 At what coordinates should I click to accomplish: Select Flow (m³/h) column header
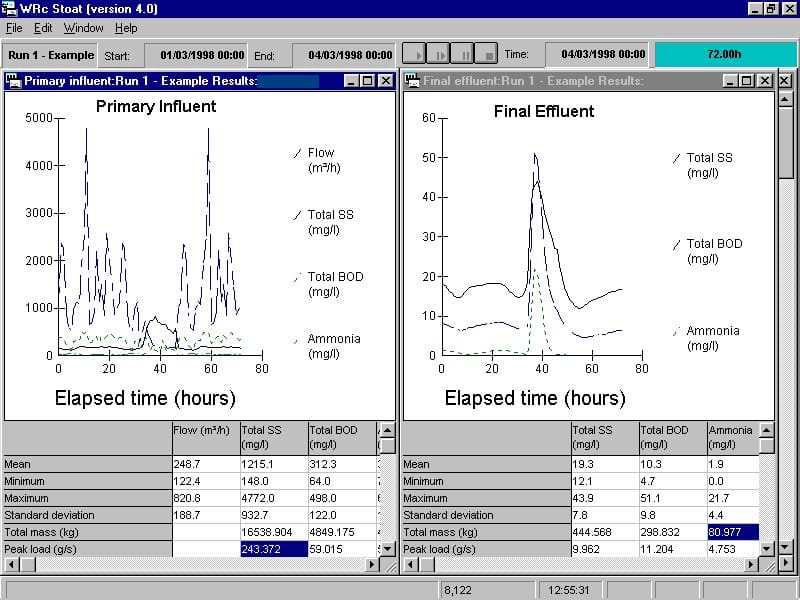pos(206,438)
